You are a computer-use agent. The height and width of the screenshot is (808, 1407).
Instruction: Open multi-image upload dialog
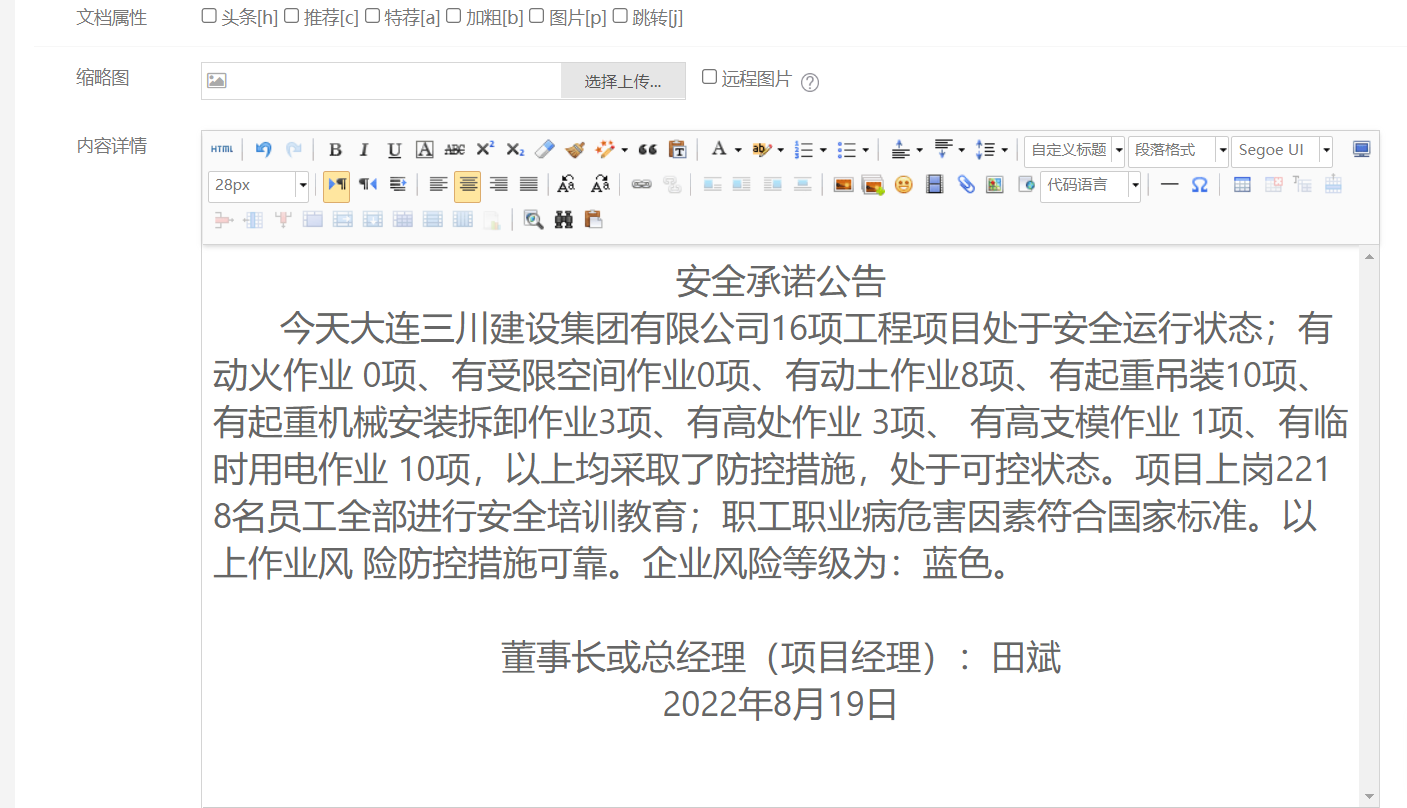point(873,184)
